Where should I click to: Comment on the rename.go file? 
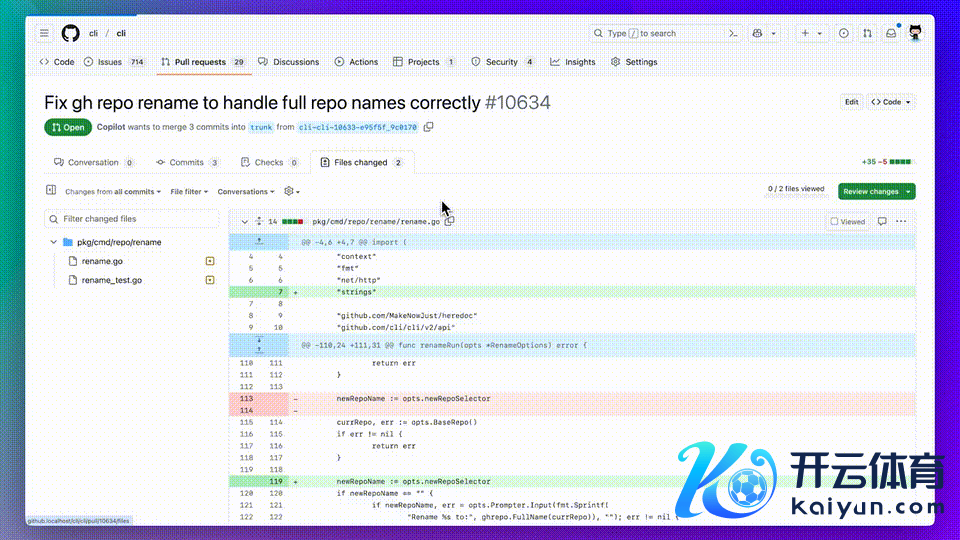pyautogui.click(x=882, y=221)
